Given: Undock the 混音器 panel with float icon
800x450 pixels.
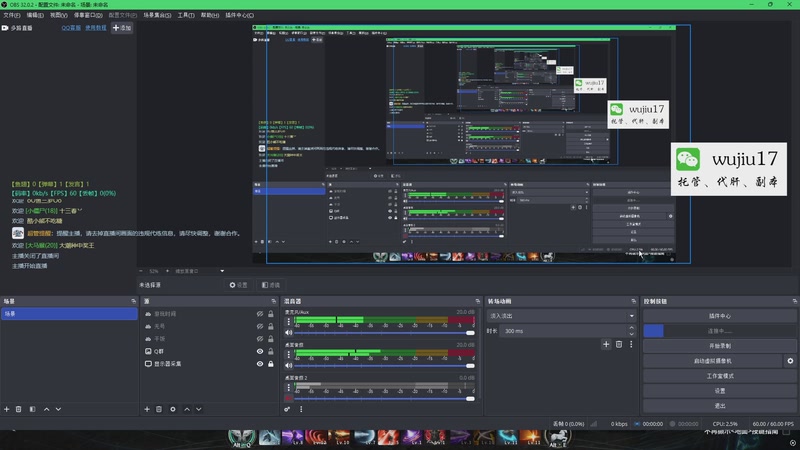Looking at the screenshot, I should pos(478,302).
